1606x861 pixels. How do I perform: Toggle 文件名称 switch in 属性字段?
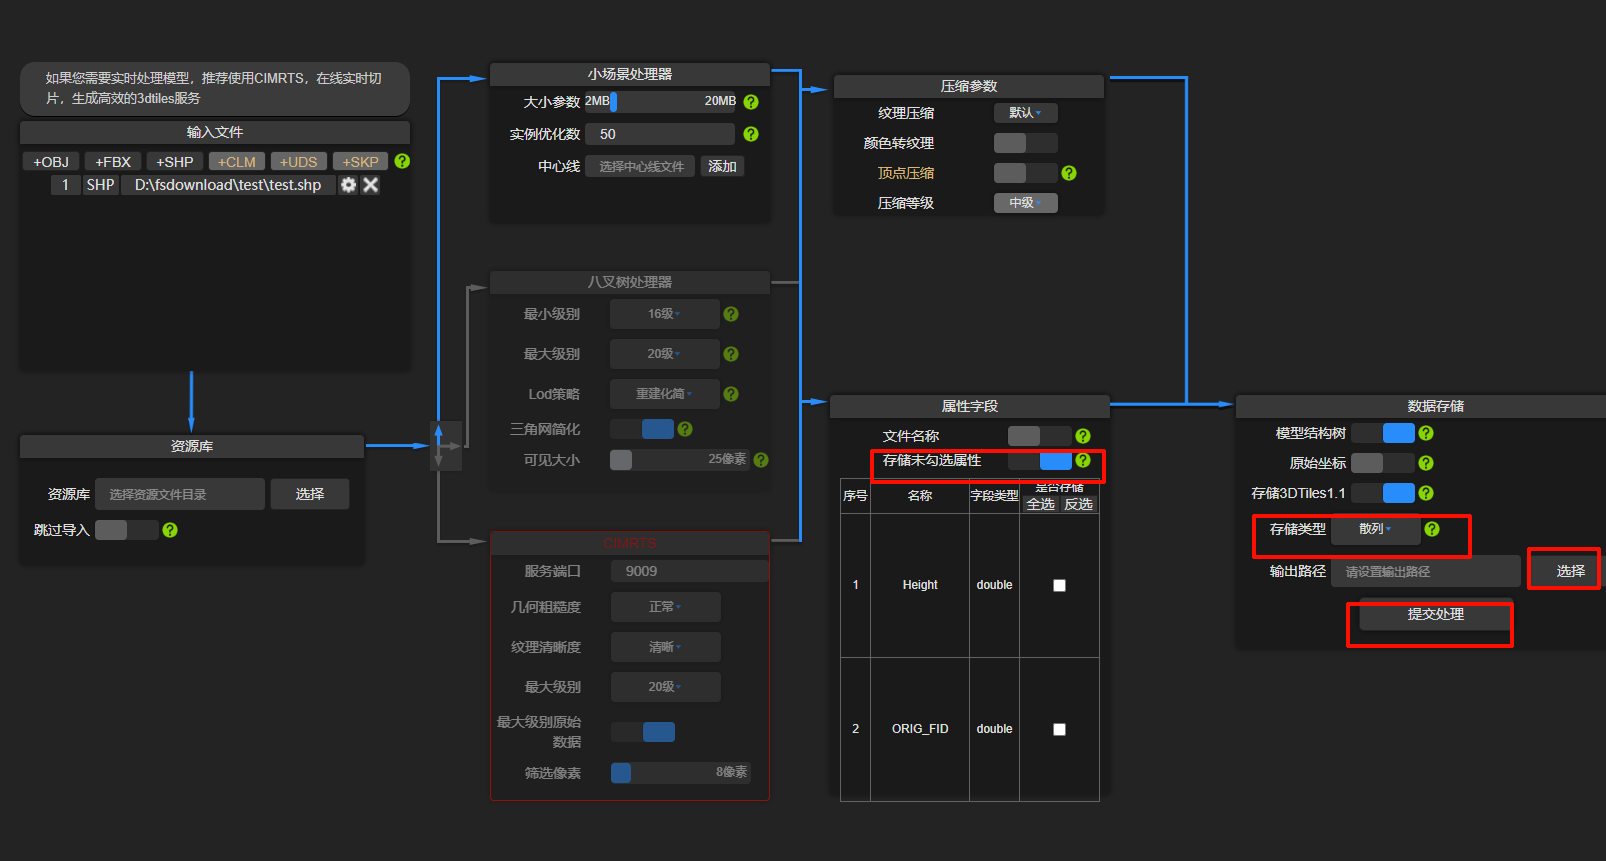click(1040, 436)
